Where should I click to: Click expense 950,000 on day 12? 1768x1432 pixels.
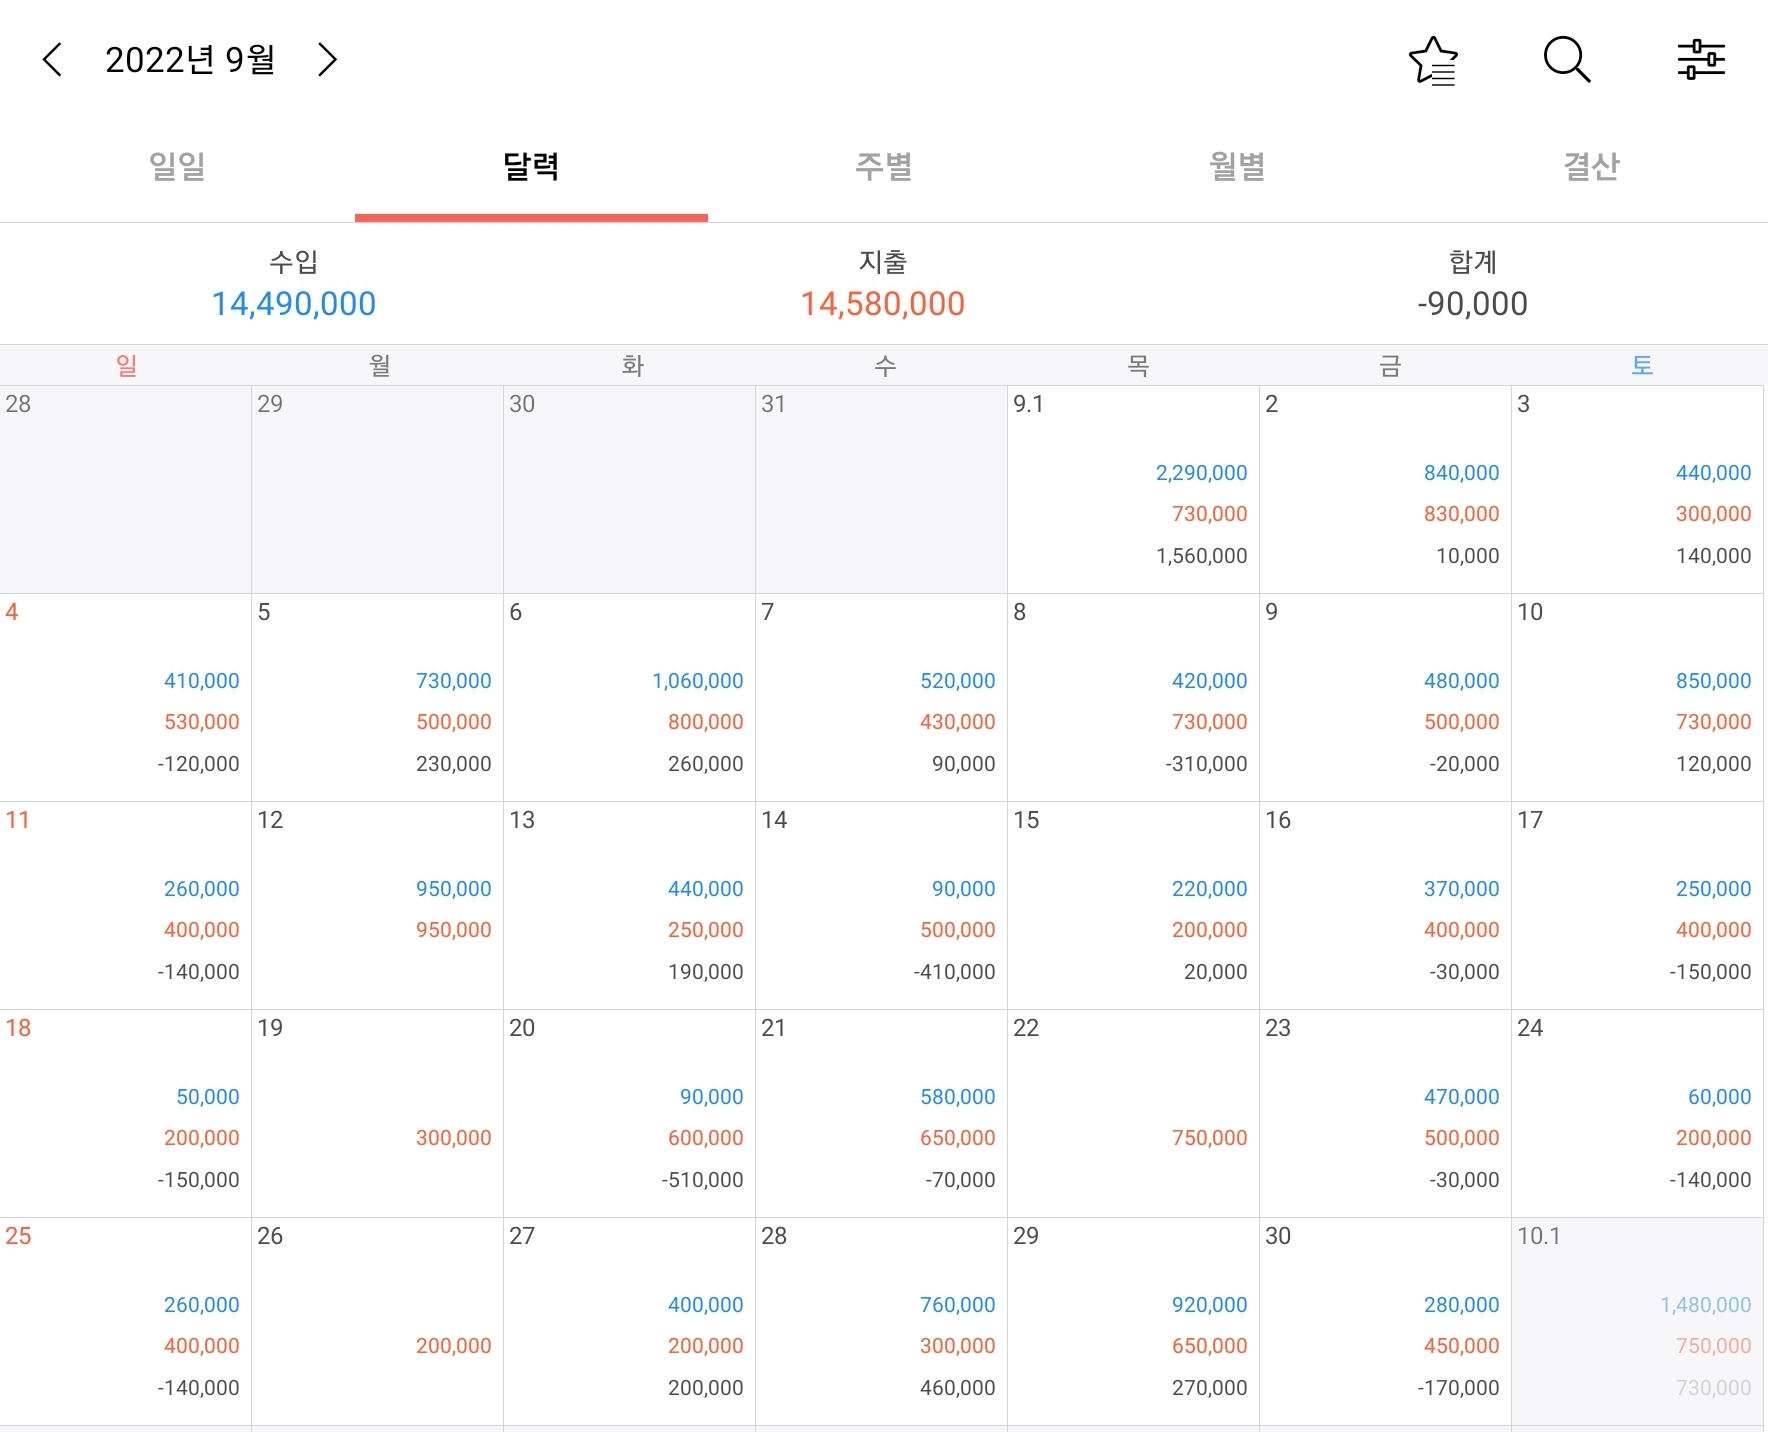point(454,930)
